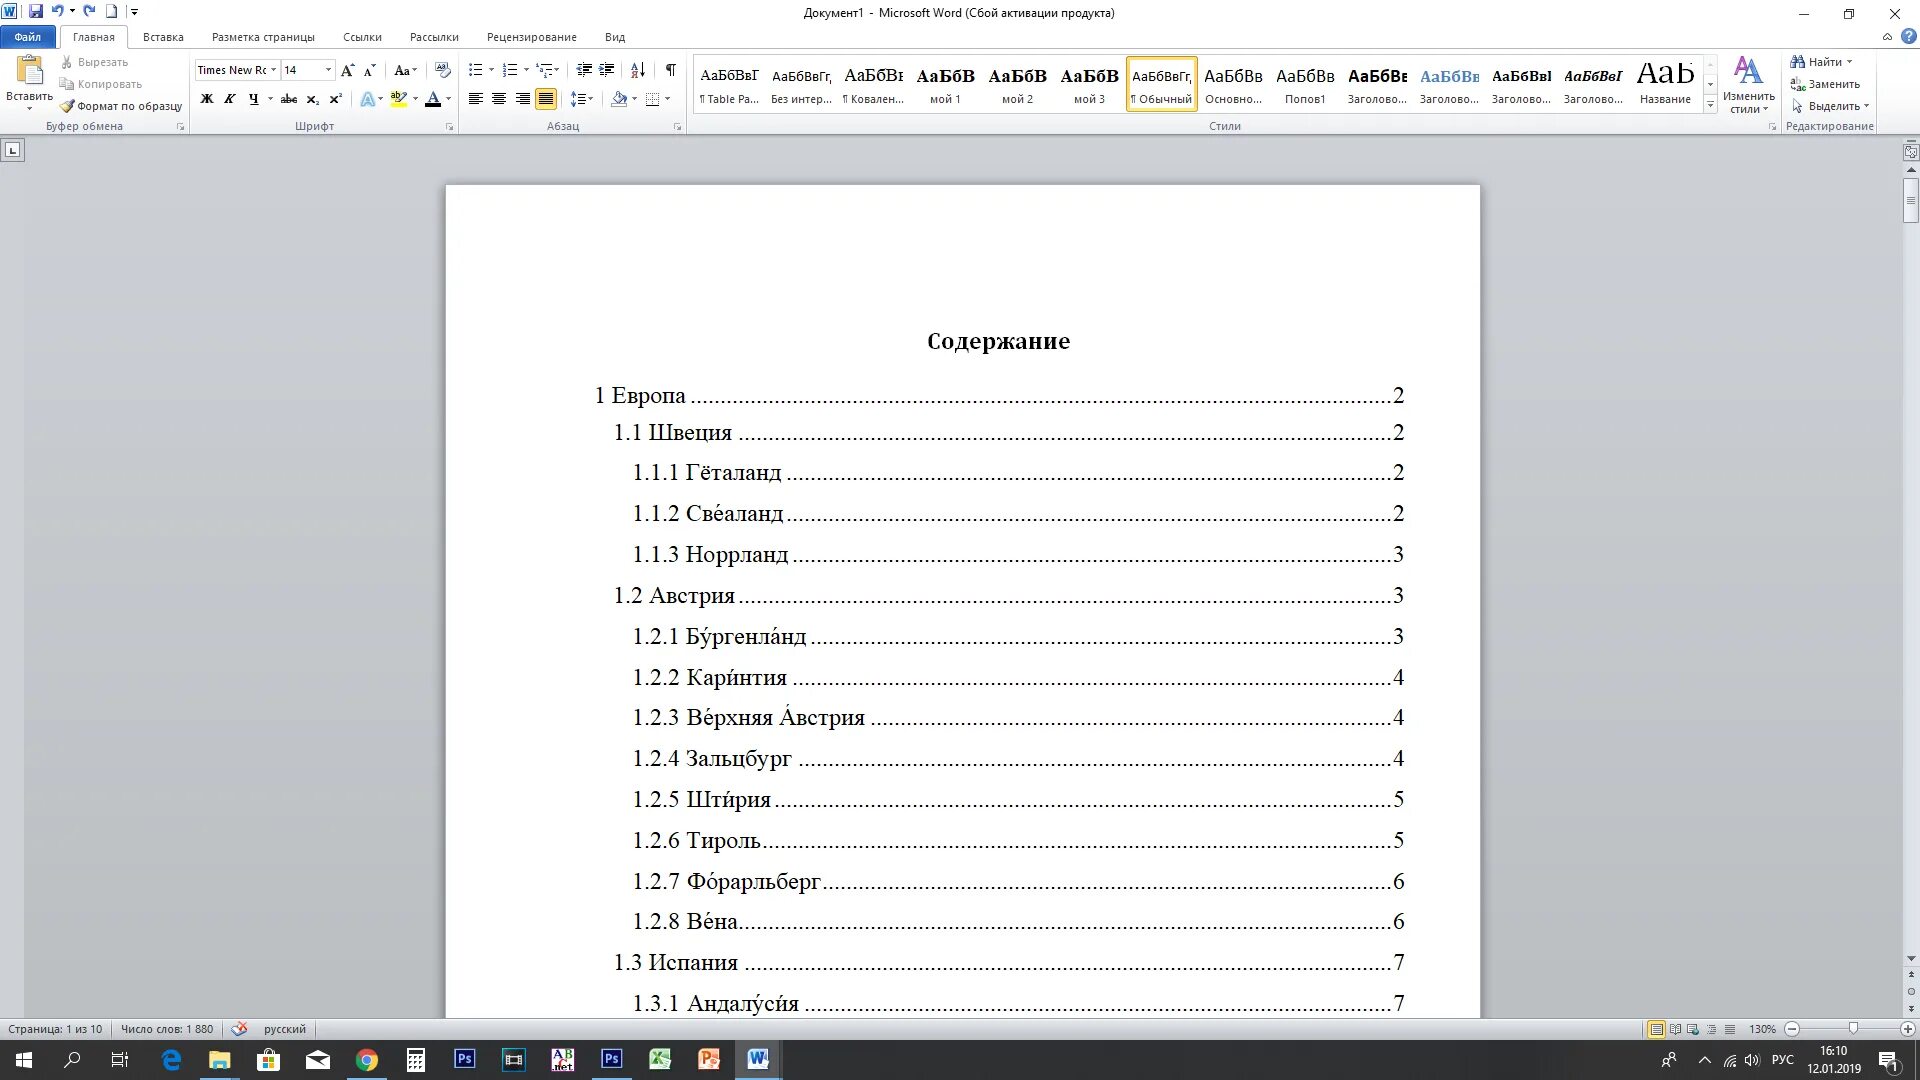Toggle bold Ж formatting
The image size is (1920, 1080).
[x=207, y=99]
